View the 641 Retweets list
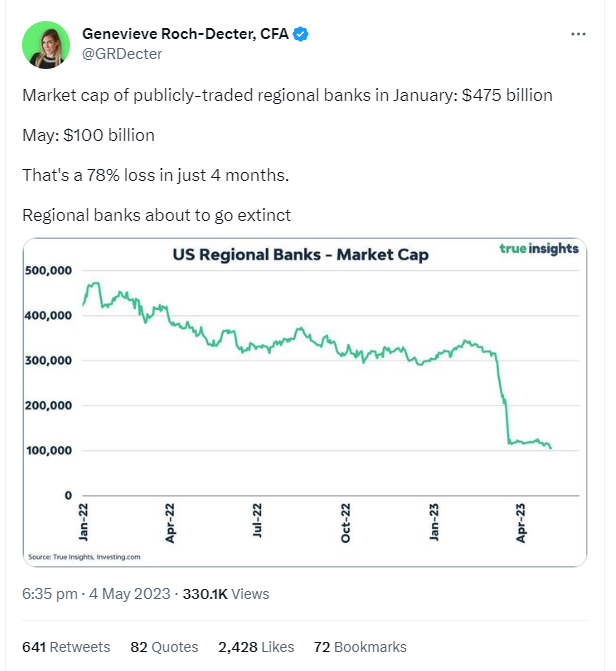616x671 pixels. tap(66, 647)
